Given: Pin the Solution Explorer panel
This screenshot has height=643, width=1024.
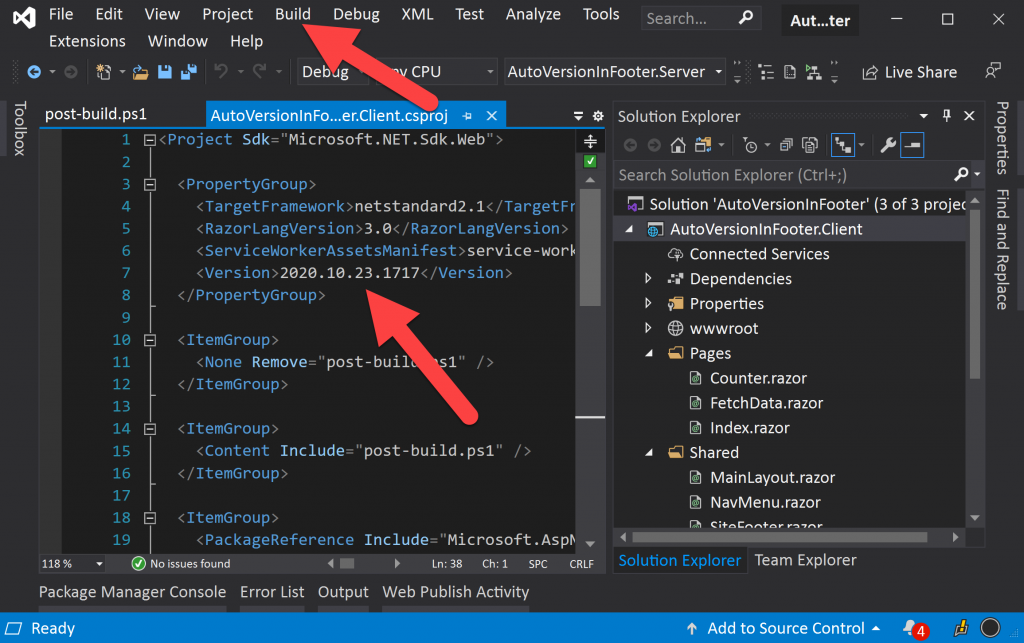Looking at the screenshot, I should click(946, 116).
